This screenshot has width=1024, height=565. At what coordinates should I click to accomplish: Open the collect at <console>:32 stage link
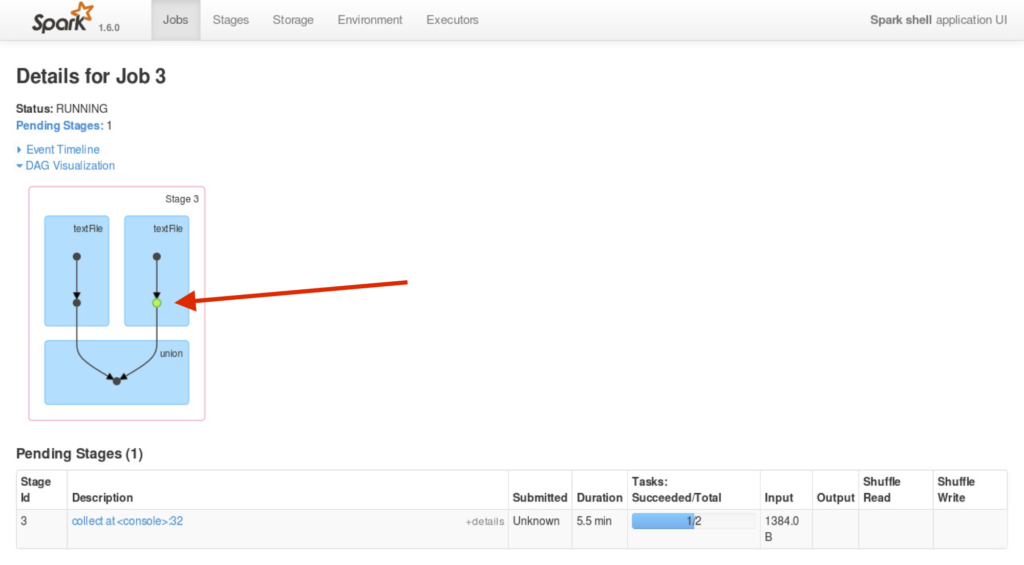coord(127,521)
